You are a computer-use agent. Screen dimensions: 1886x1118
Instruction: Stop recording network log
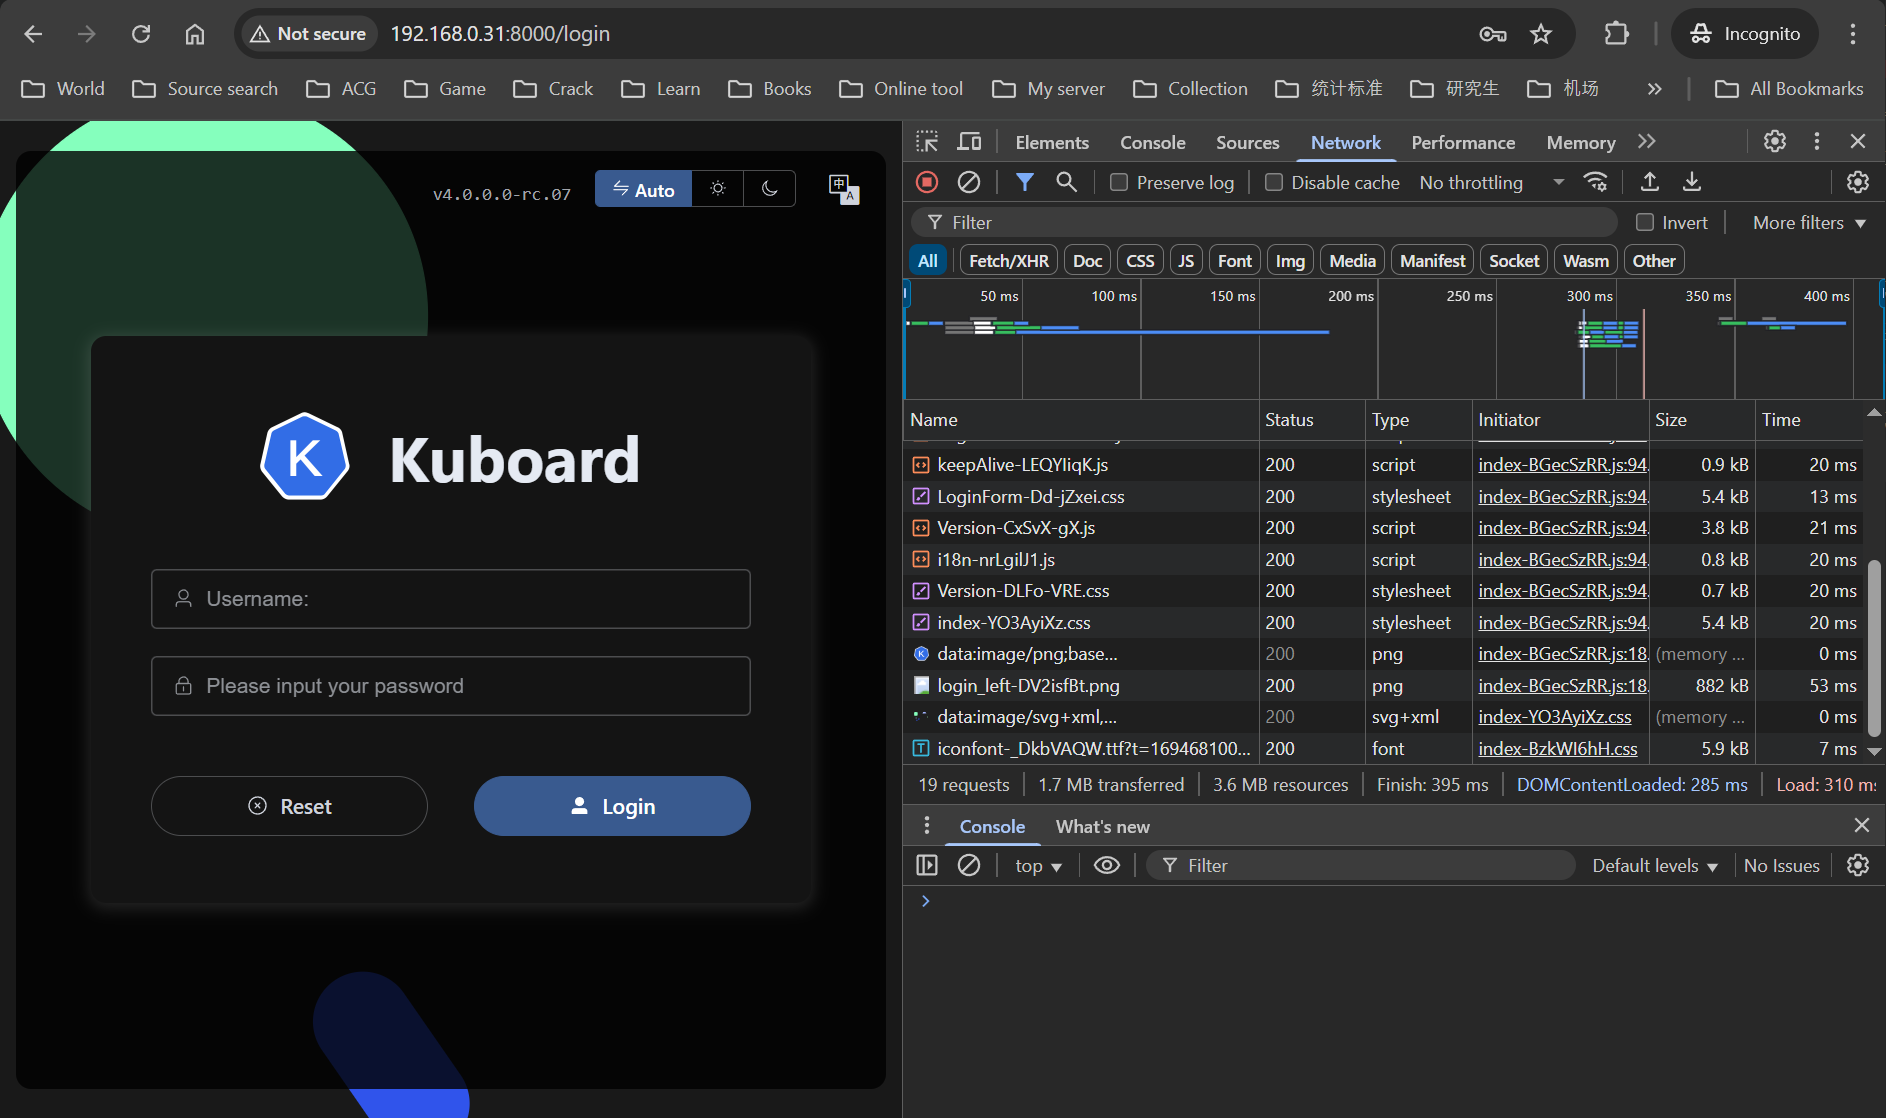pos(927,182)
